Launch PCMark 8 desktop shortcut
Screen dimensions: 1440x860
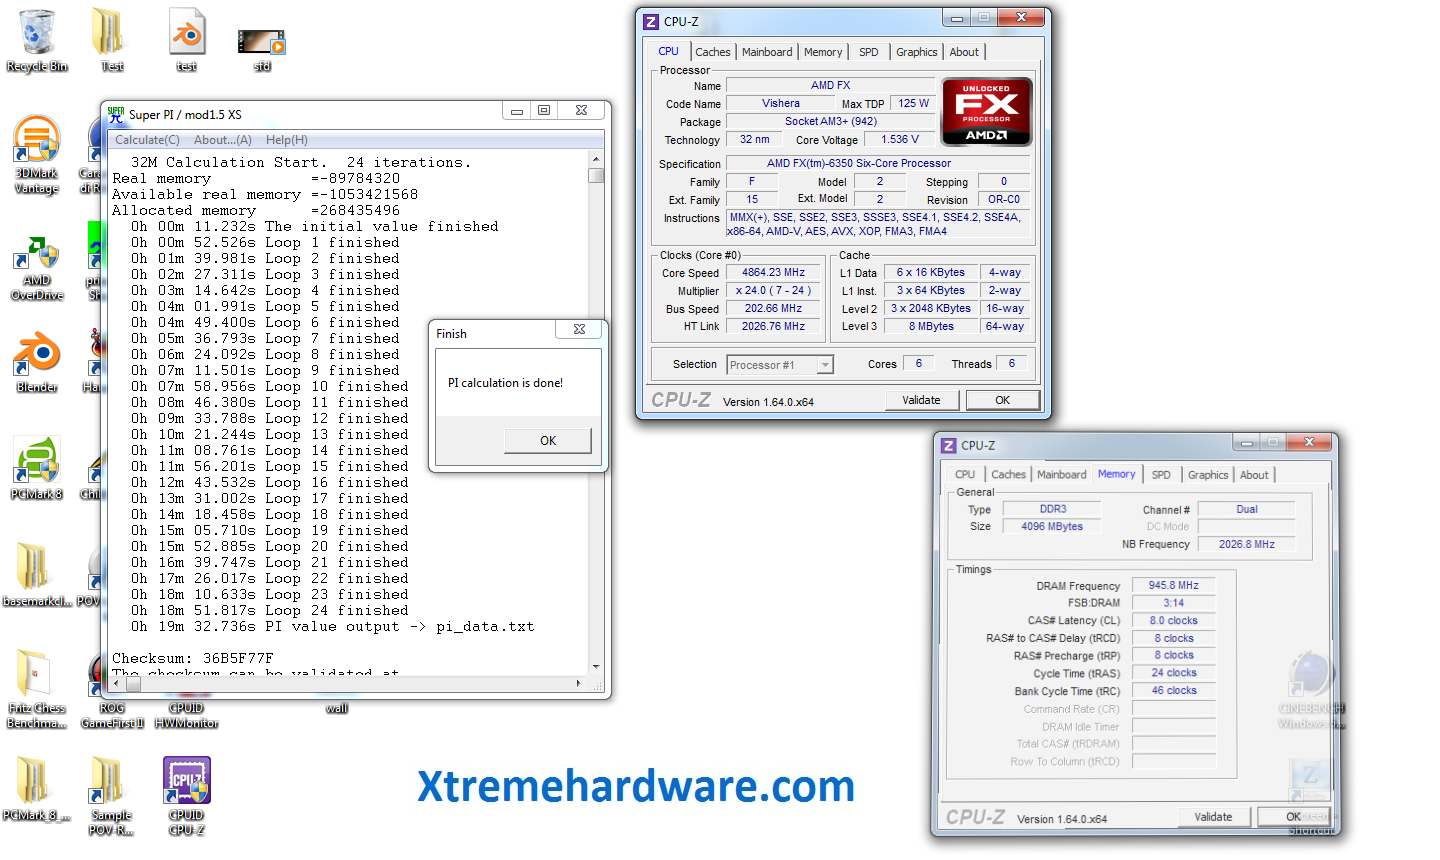[x=37, y=468]
